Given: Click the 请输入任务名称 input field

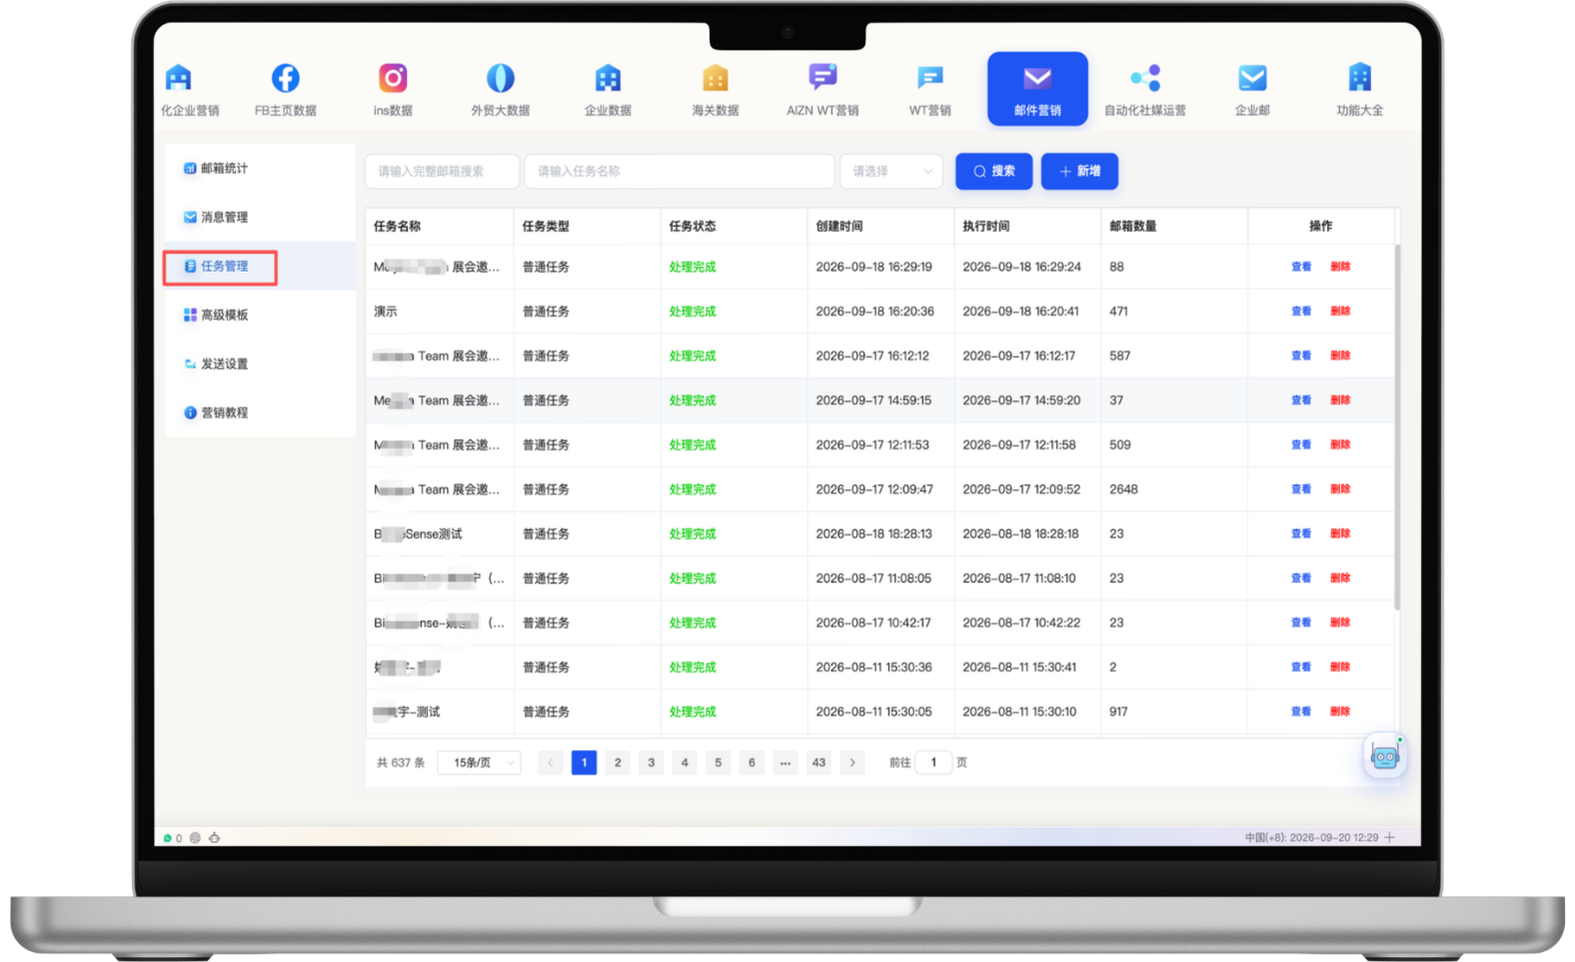Looking at the screenshot, I should [x=680, y=171].
